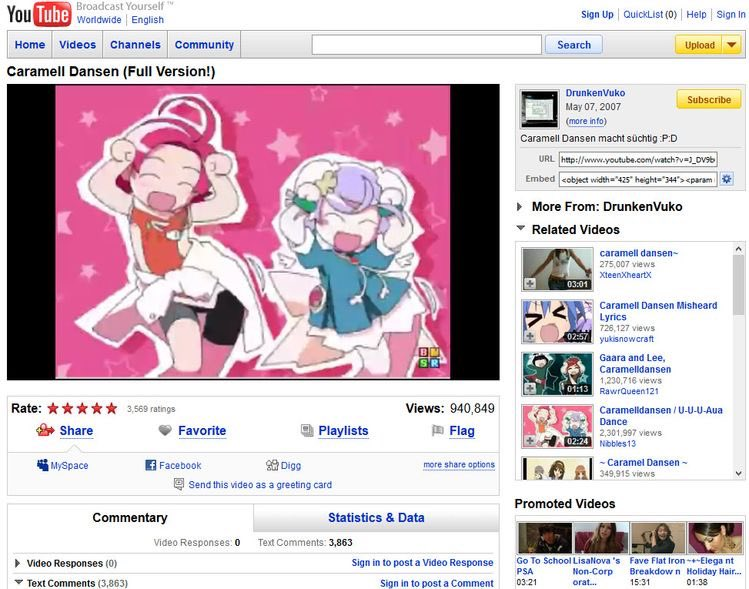Add caramell dansen~ video to QuickList

529,284
